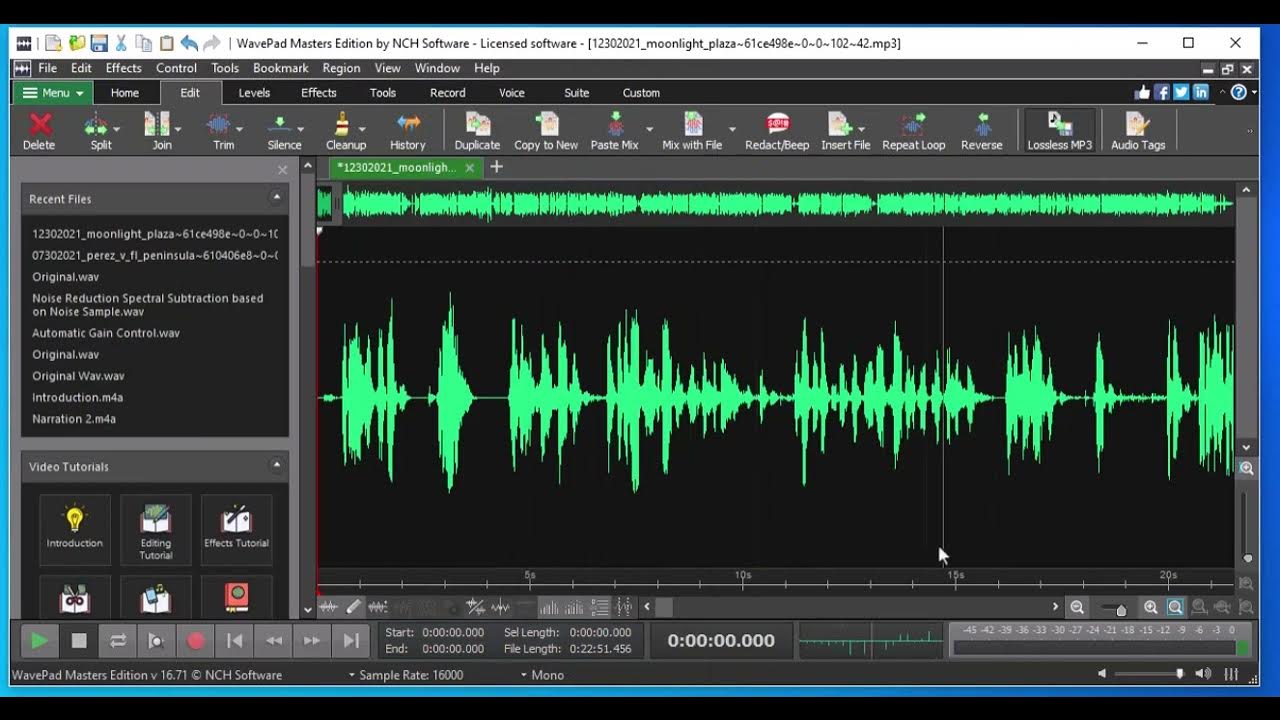The image size is (1280, 720).
Task: Switch to the Levels ribbon tab
Action: (254, 93)
